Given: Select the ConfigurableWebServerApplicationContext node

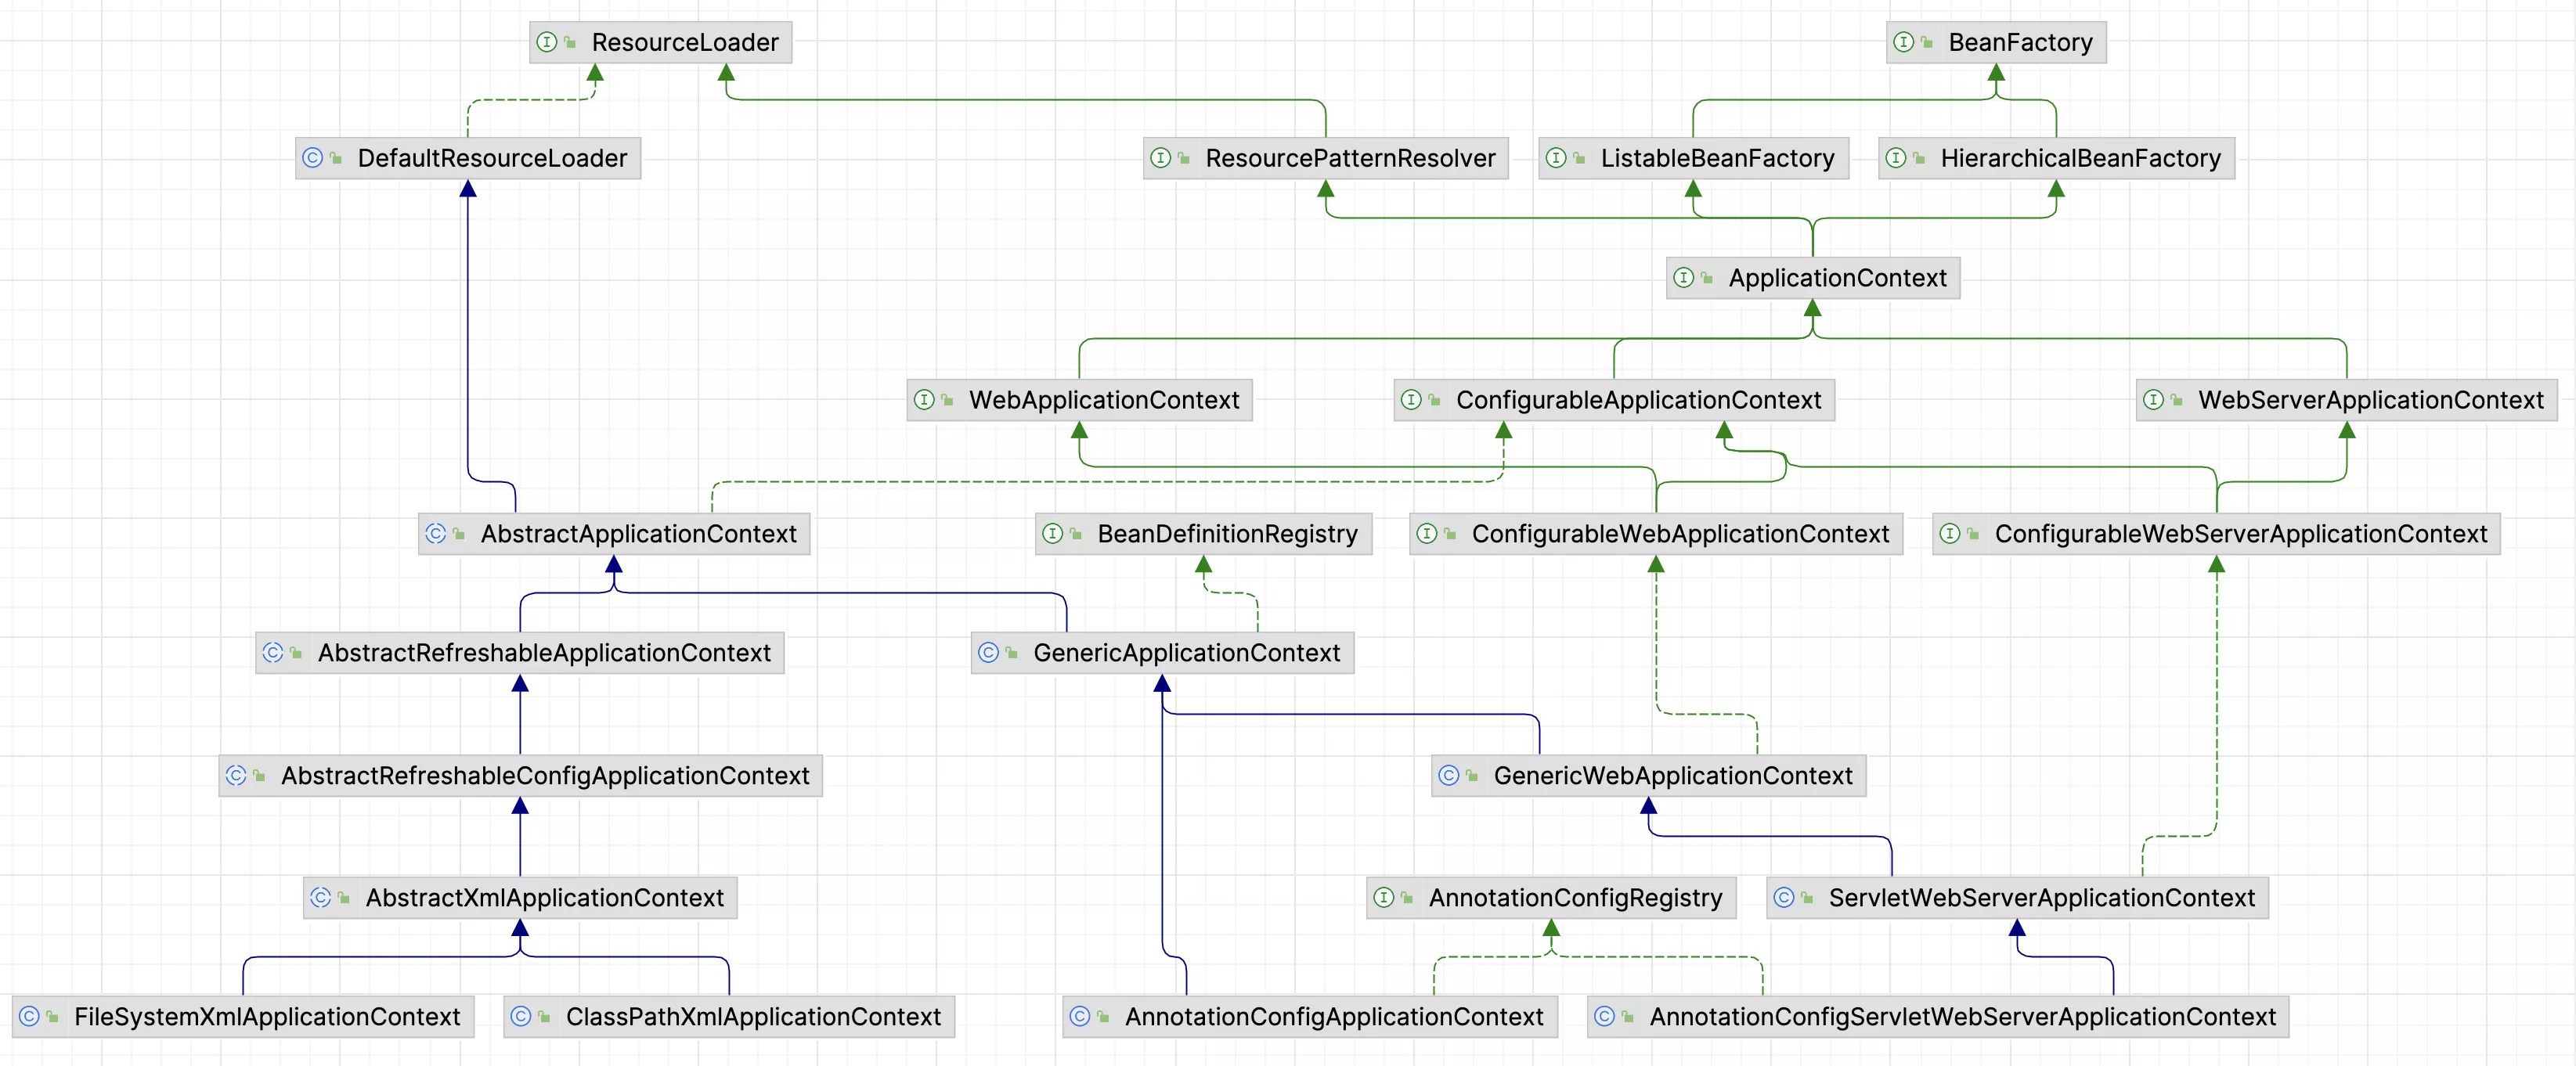Looking at the screenshot, I should click(x=2217, y=534).
